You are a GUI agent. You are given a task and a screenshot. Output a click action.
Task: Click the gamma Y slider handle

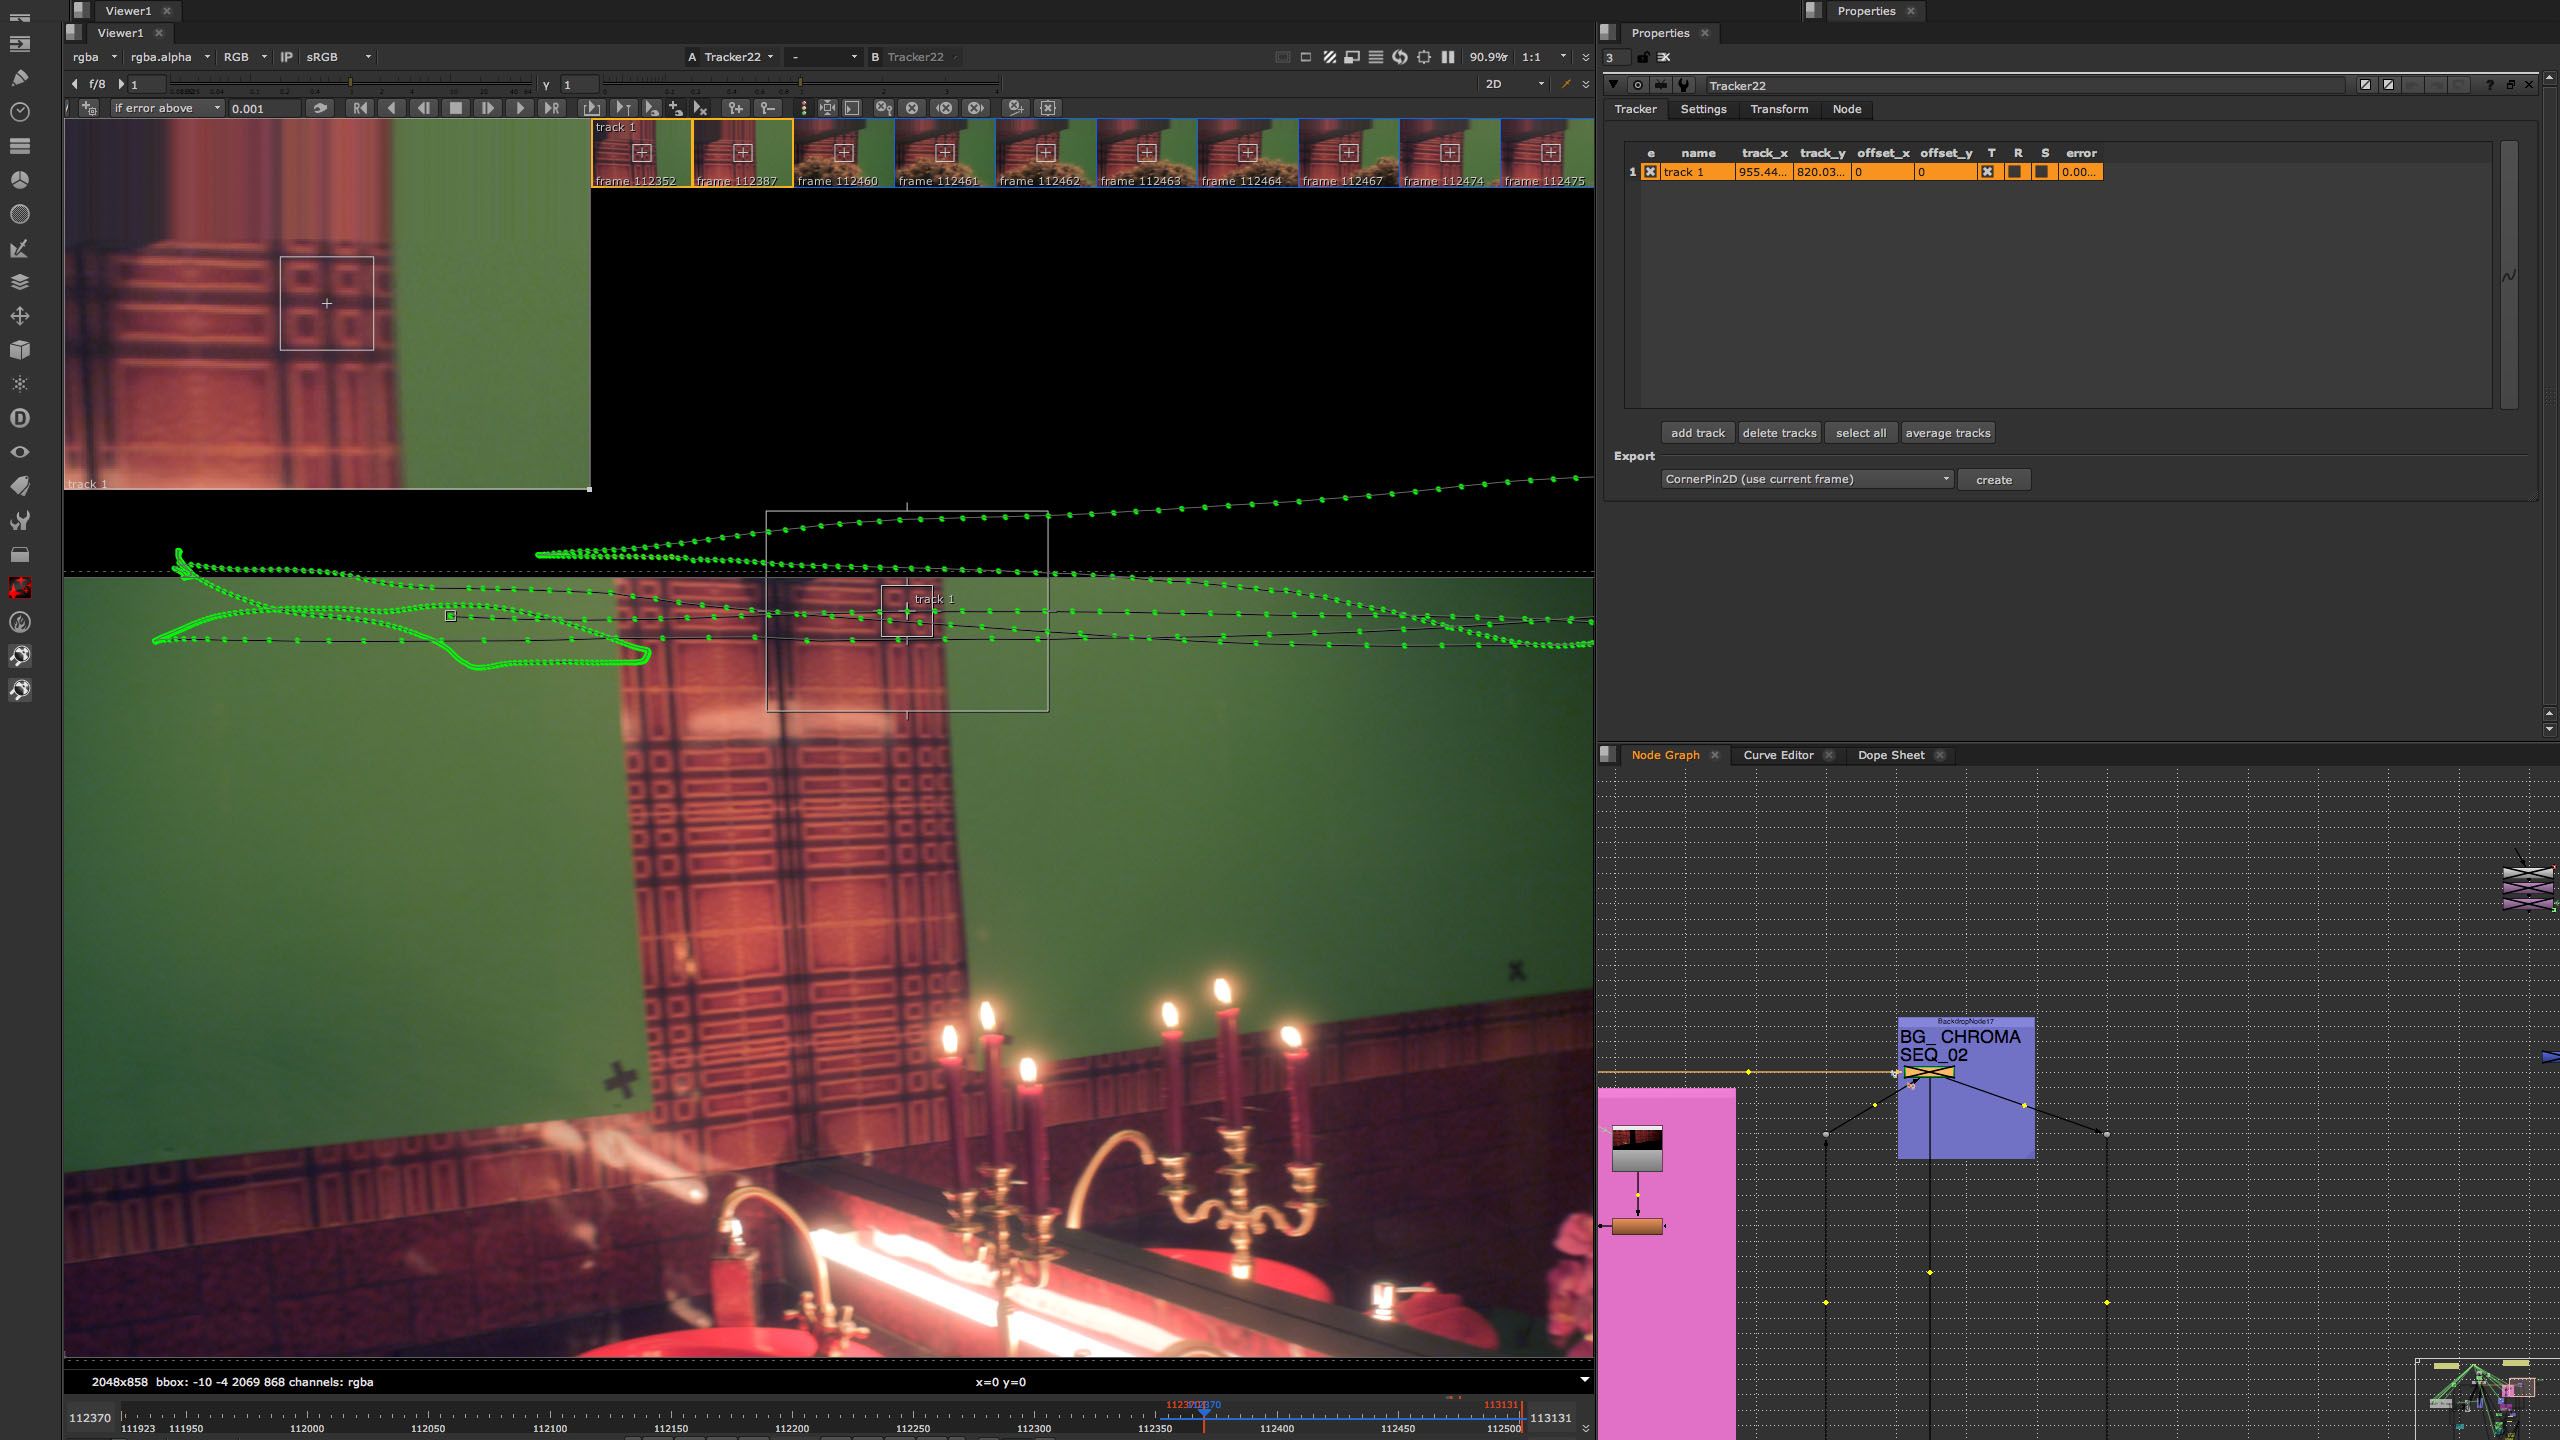800,83
